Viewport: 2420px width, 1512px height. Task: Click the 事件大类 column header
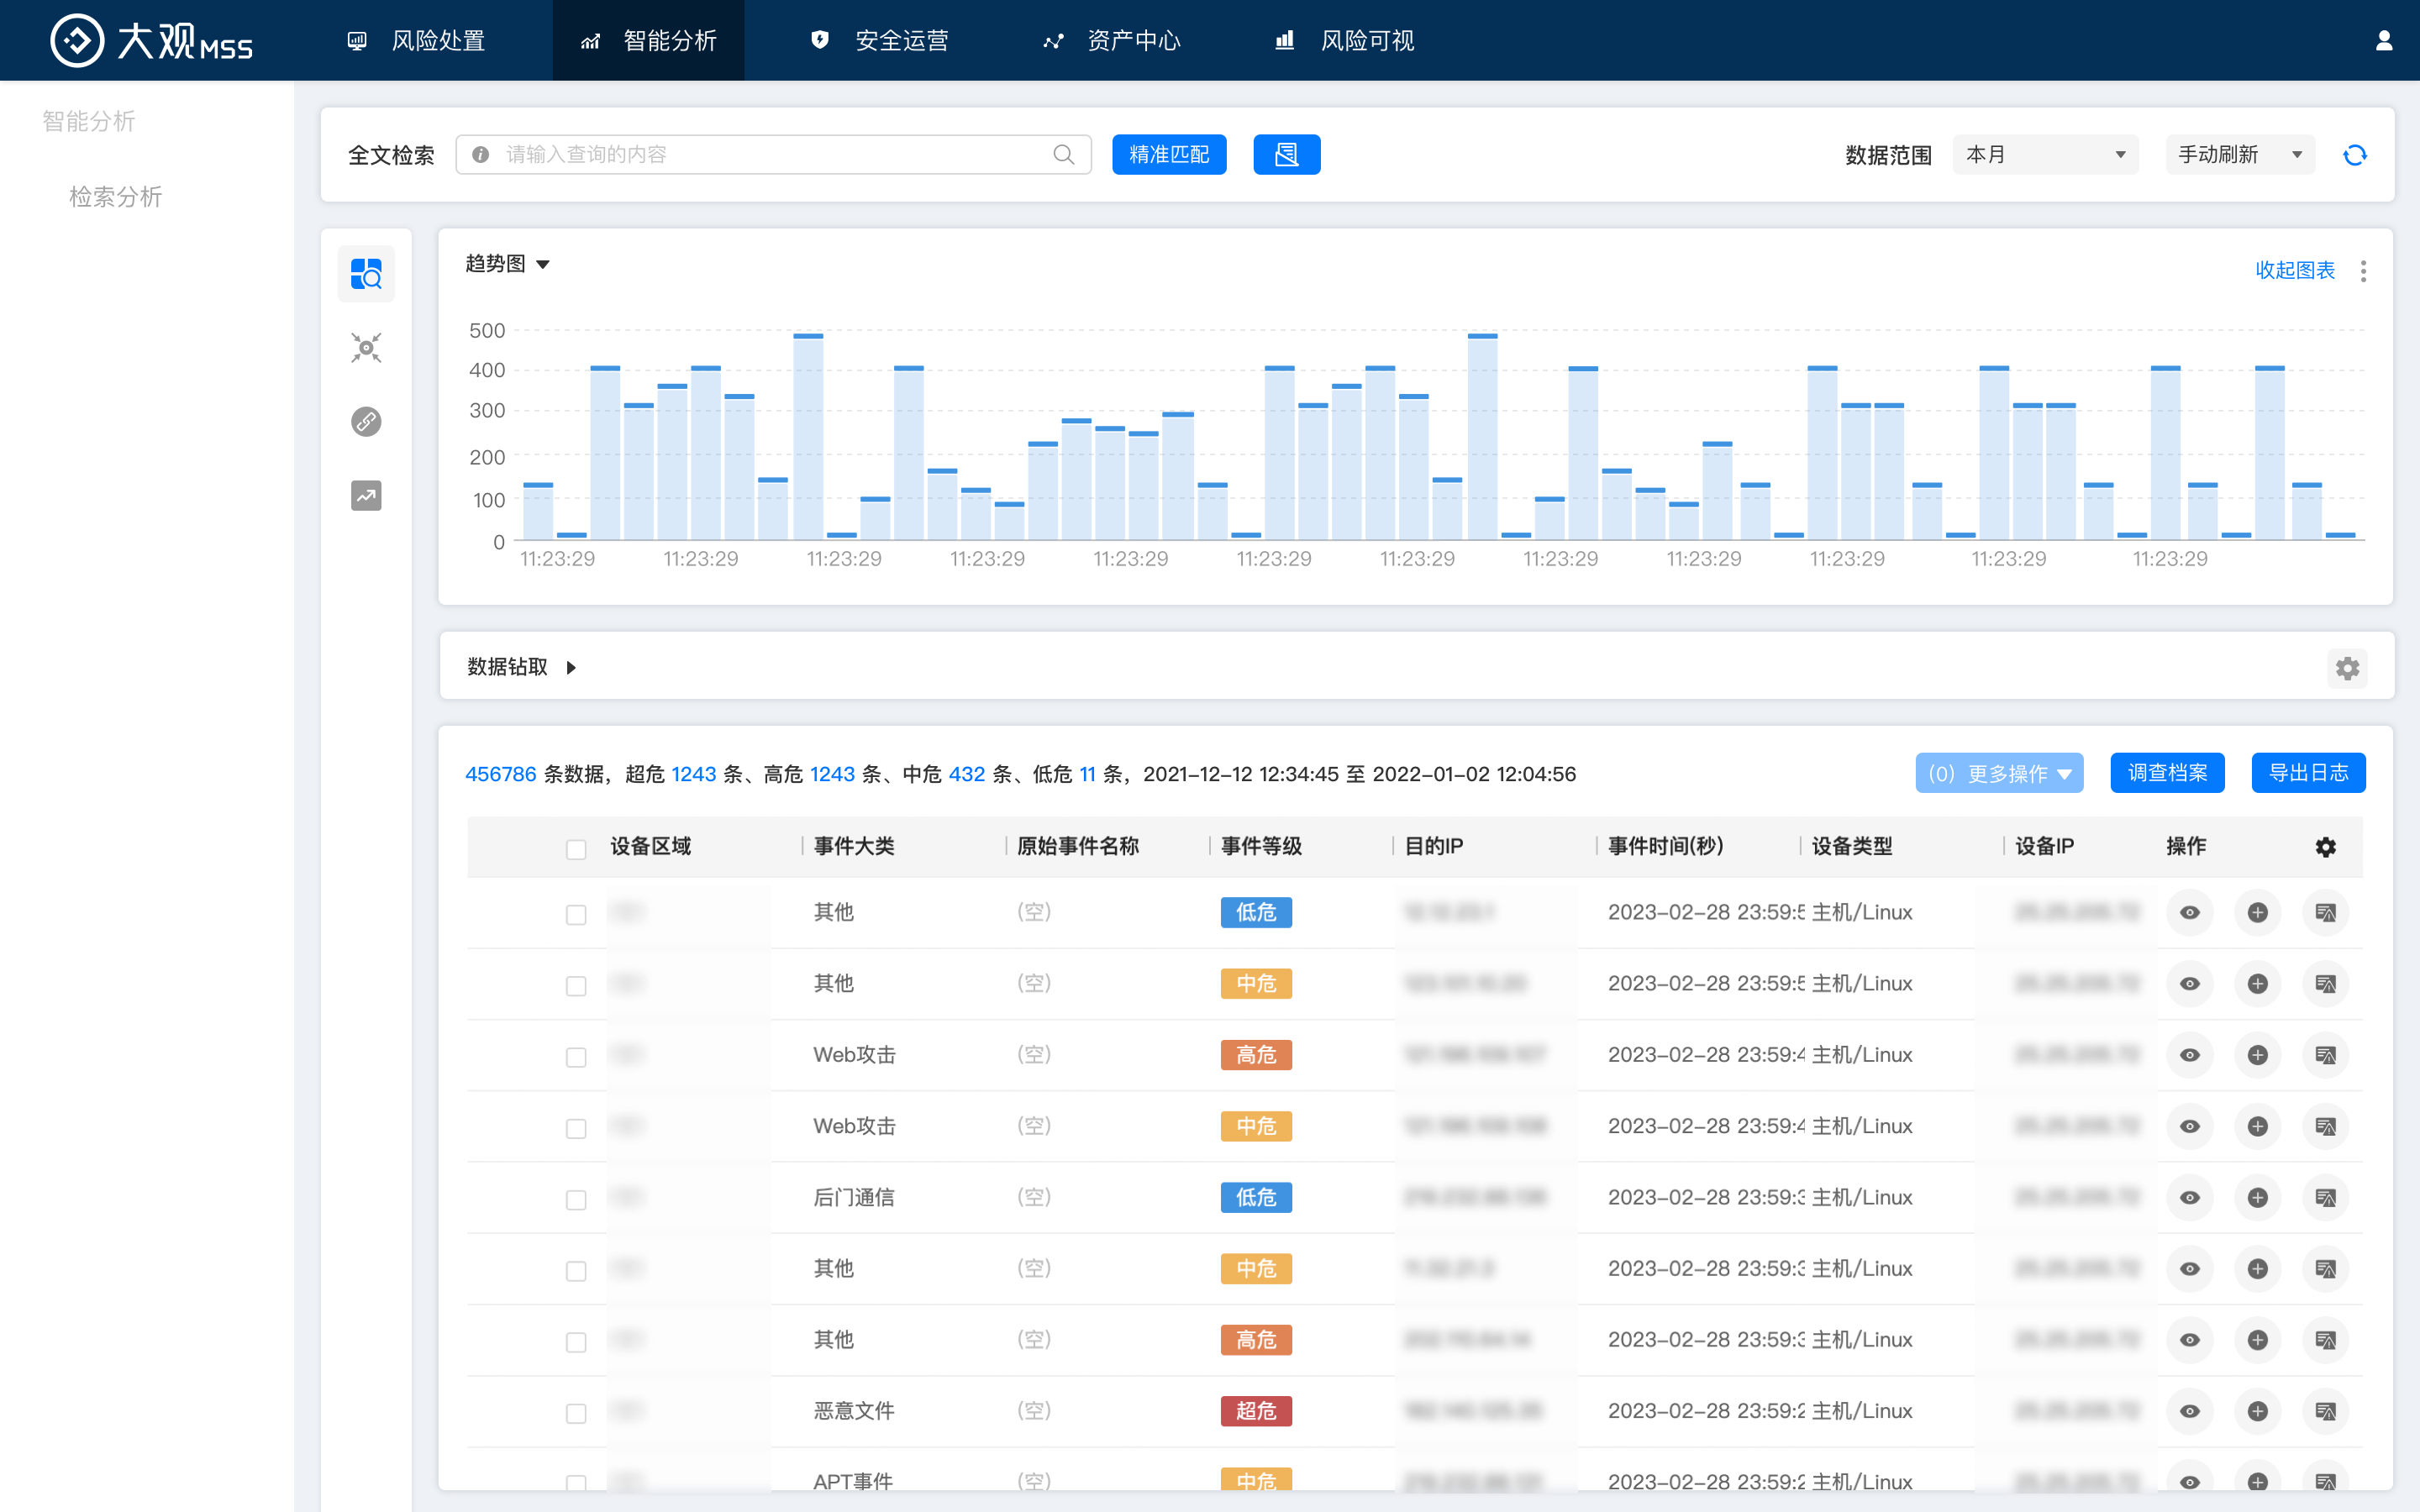tap(854, 846)
